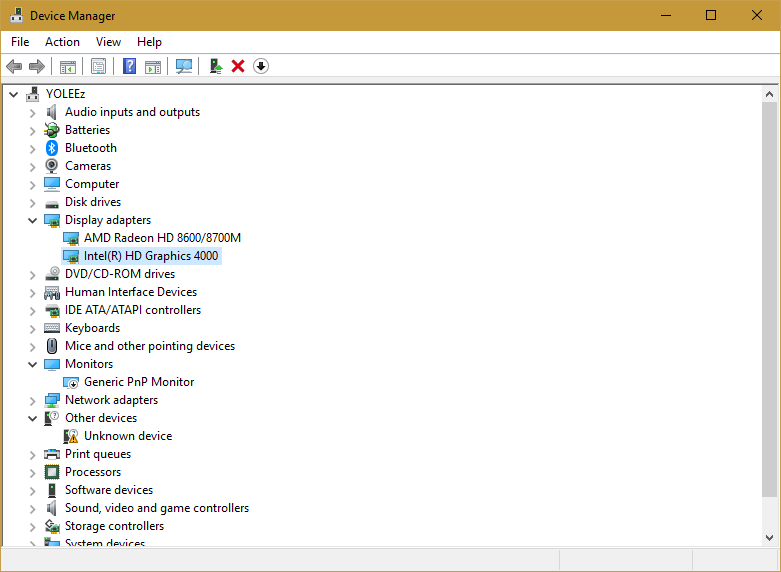Select the Computer category label
Screen dimensions: 781x572
coord(92,184)
